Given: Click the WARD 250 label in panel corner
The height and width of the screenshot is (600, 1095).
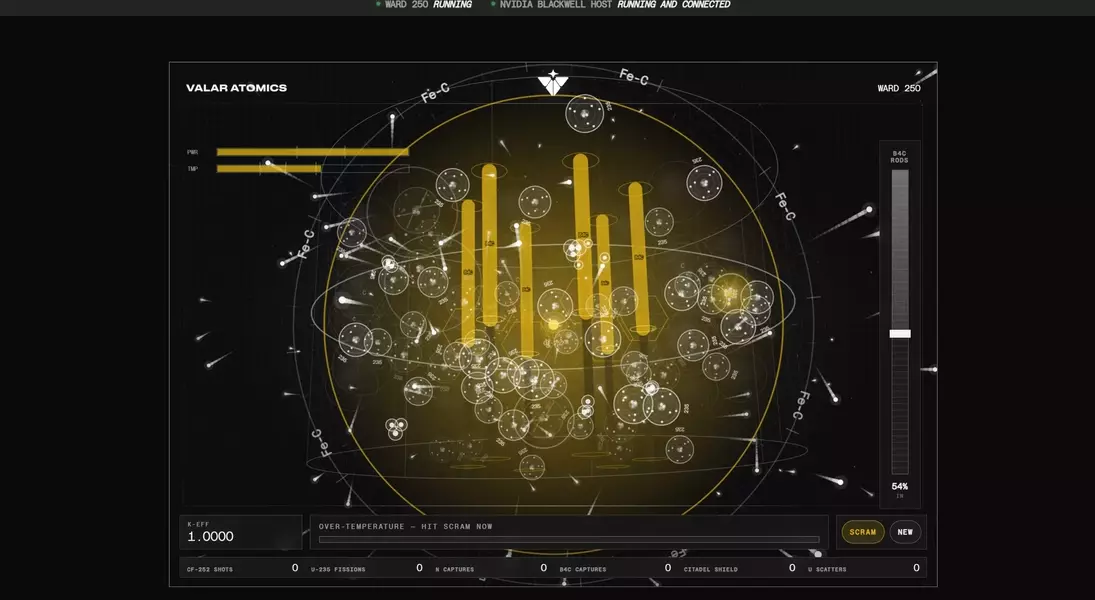Looking at the screenshot, I should [899, 88].
